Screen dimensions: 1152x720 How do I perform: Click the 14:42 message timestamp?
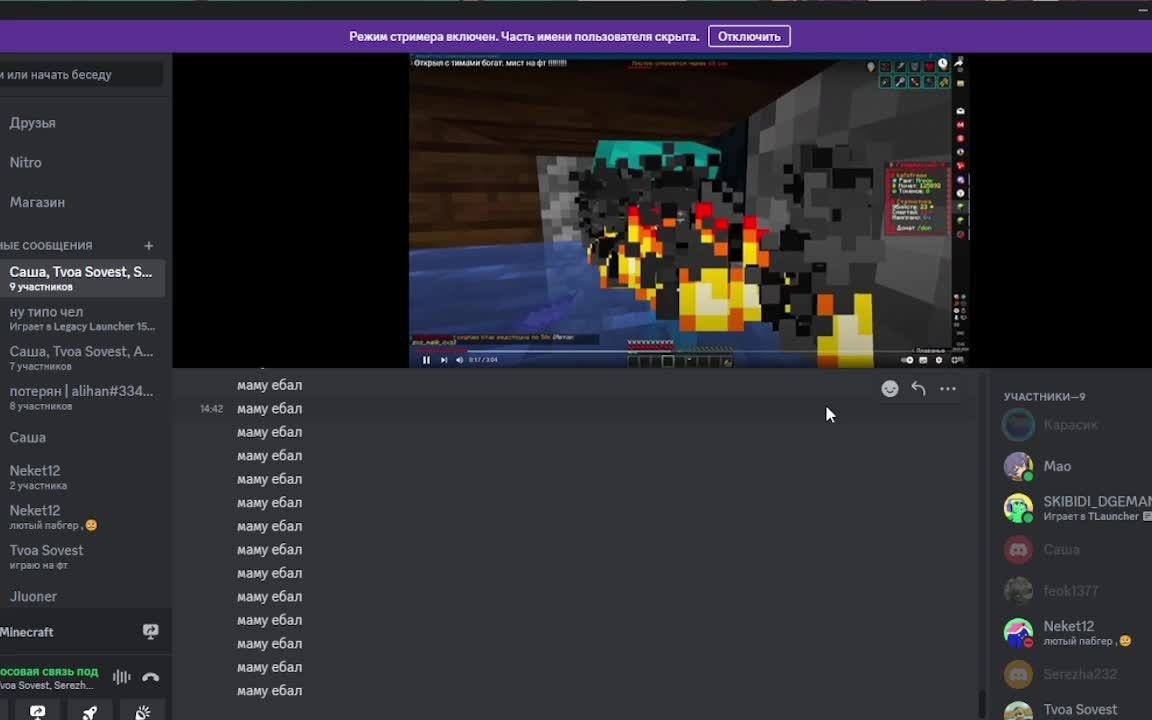click(x=212, y=408)
